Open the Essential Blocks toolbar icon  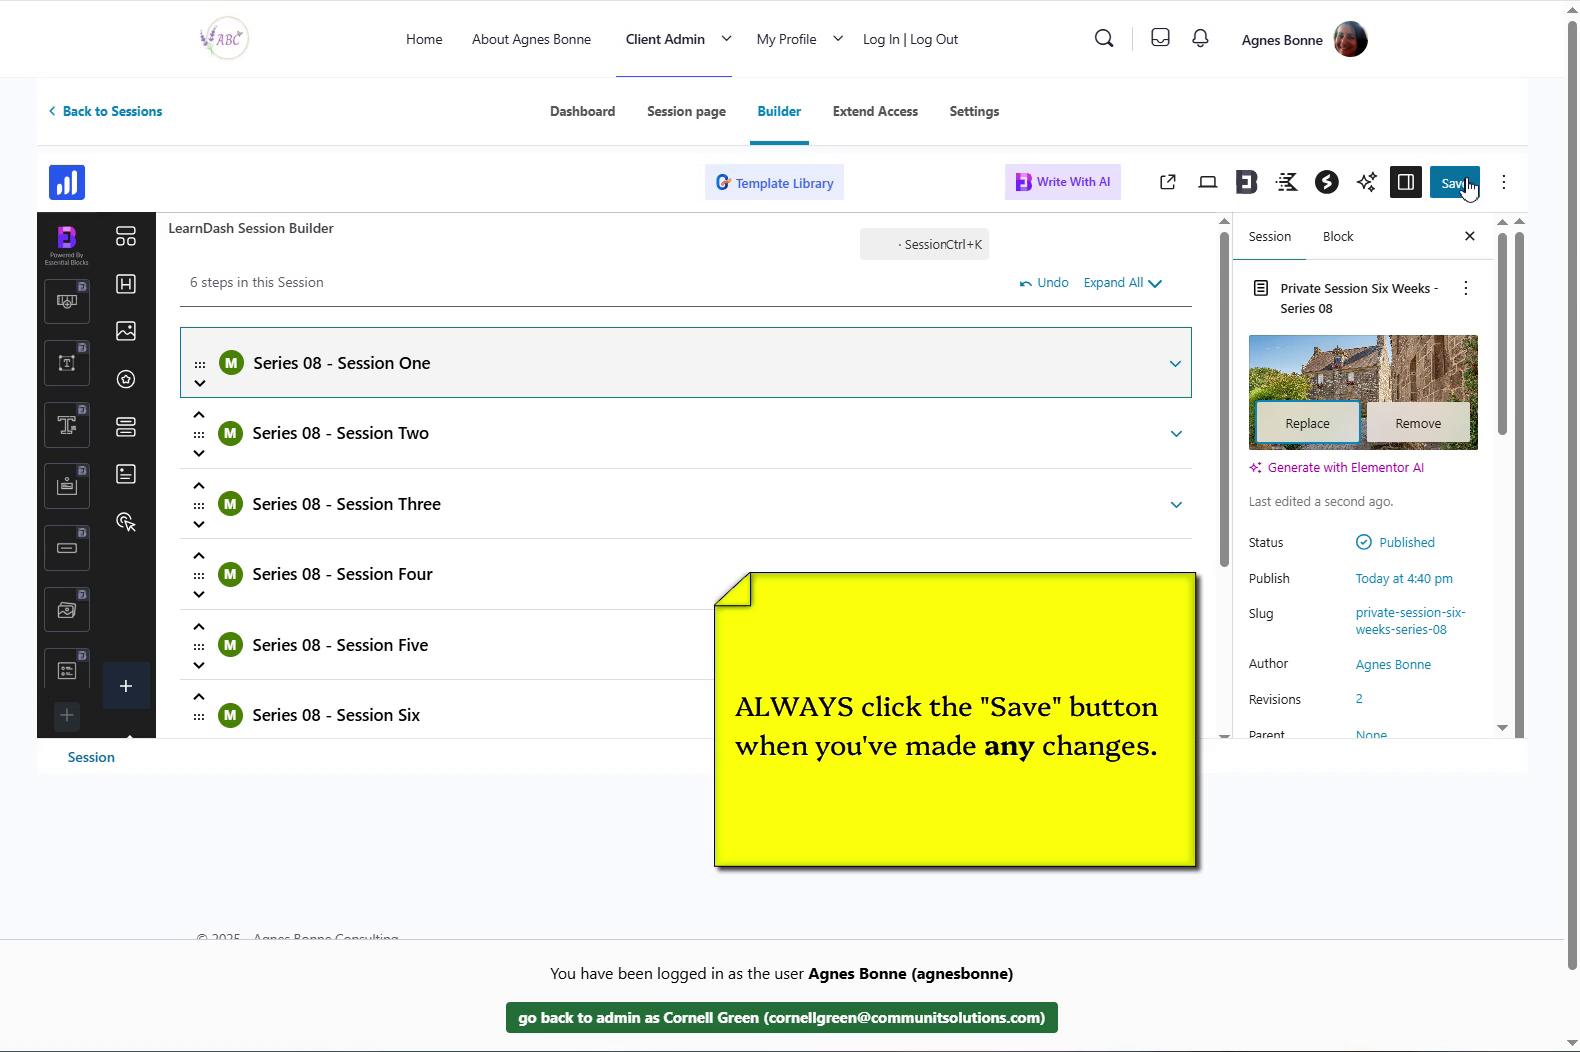[1246, 182]
